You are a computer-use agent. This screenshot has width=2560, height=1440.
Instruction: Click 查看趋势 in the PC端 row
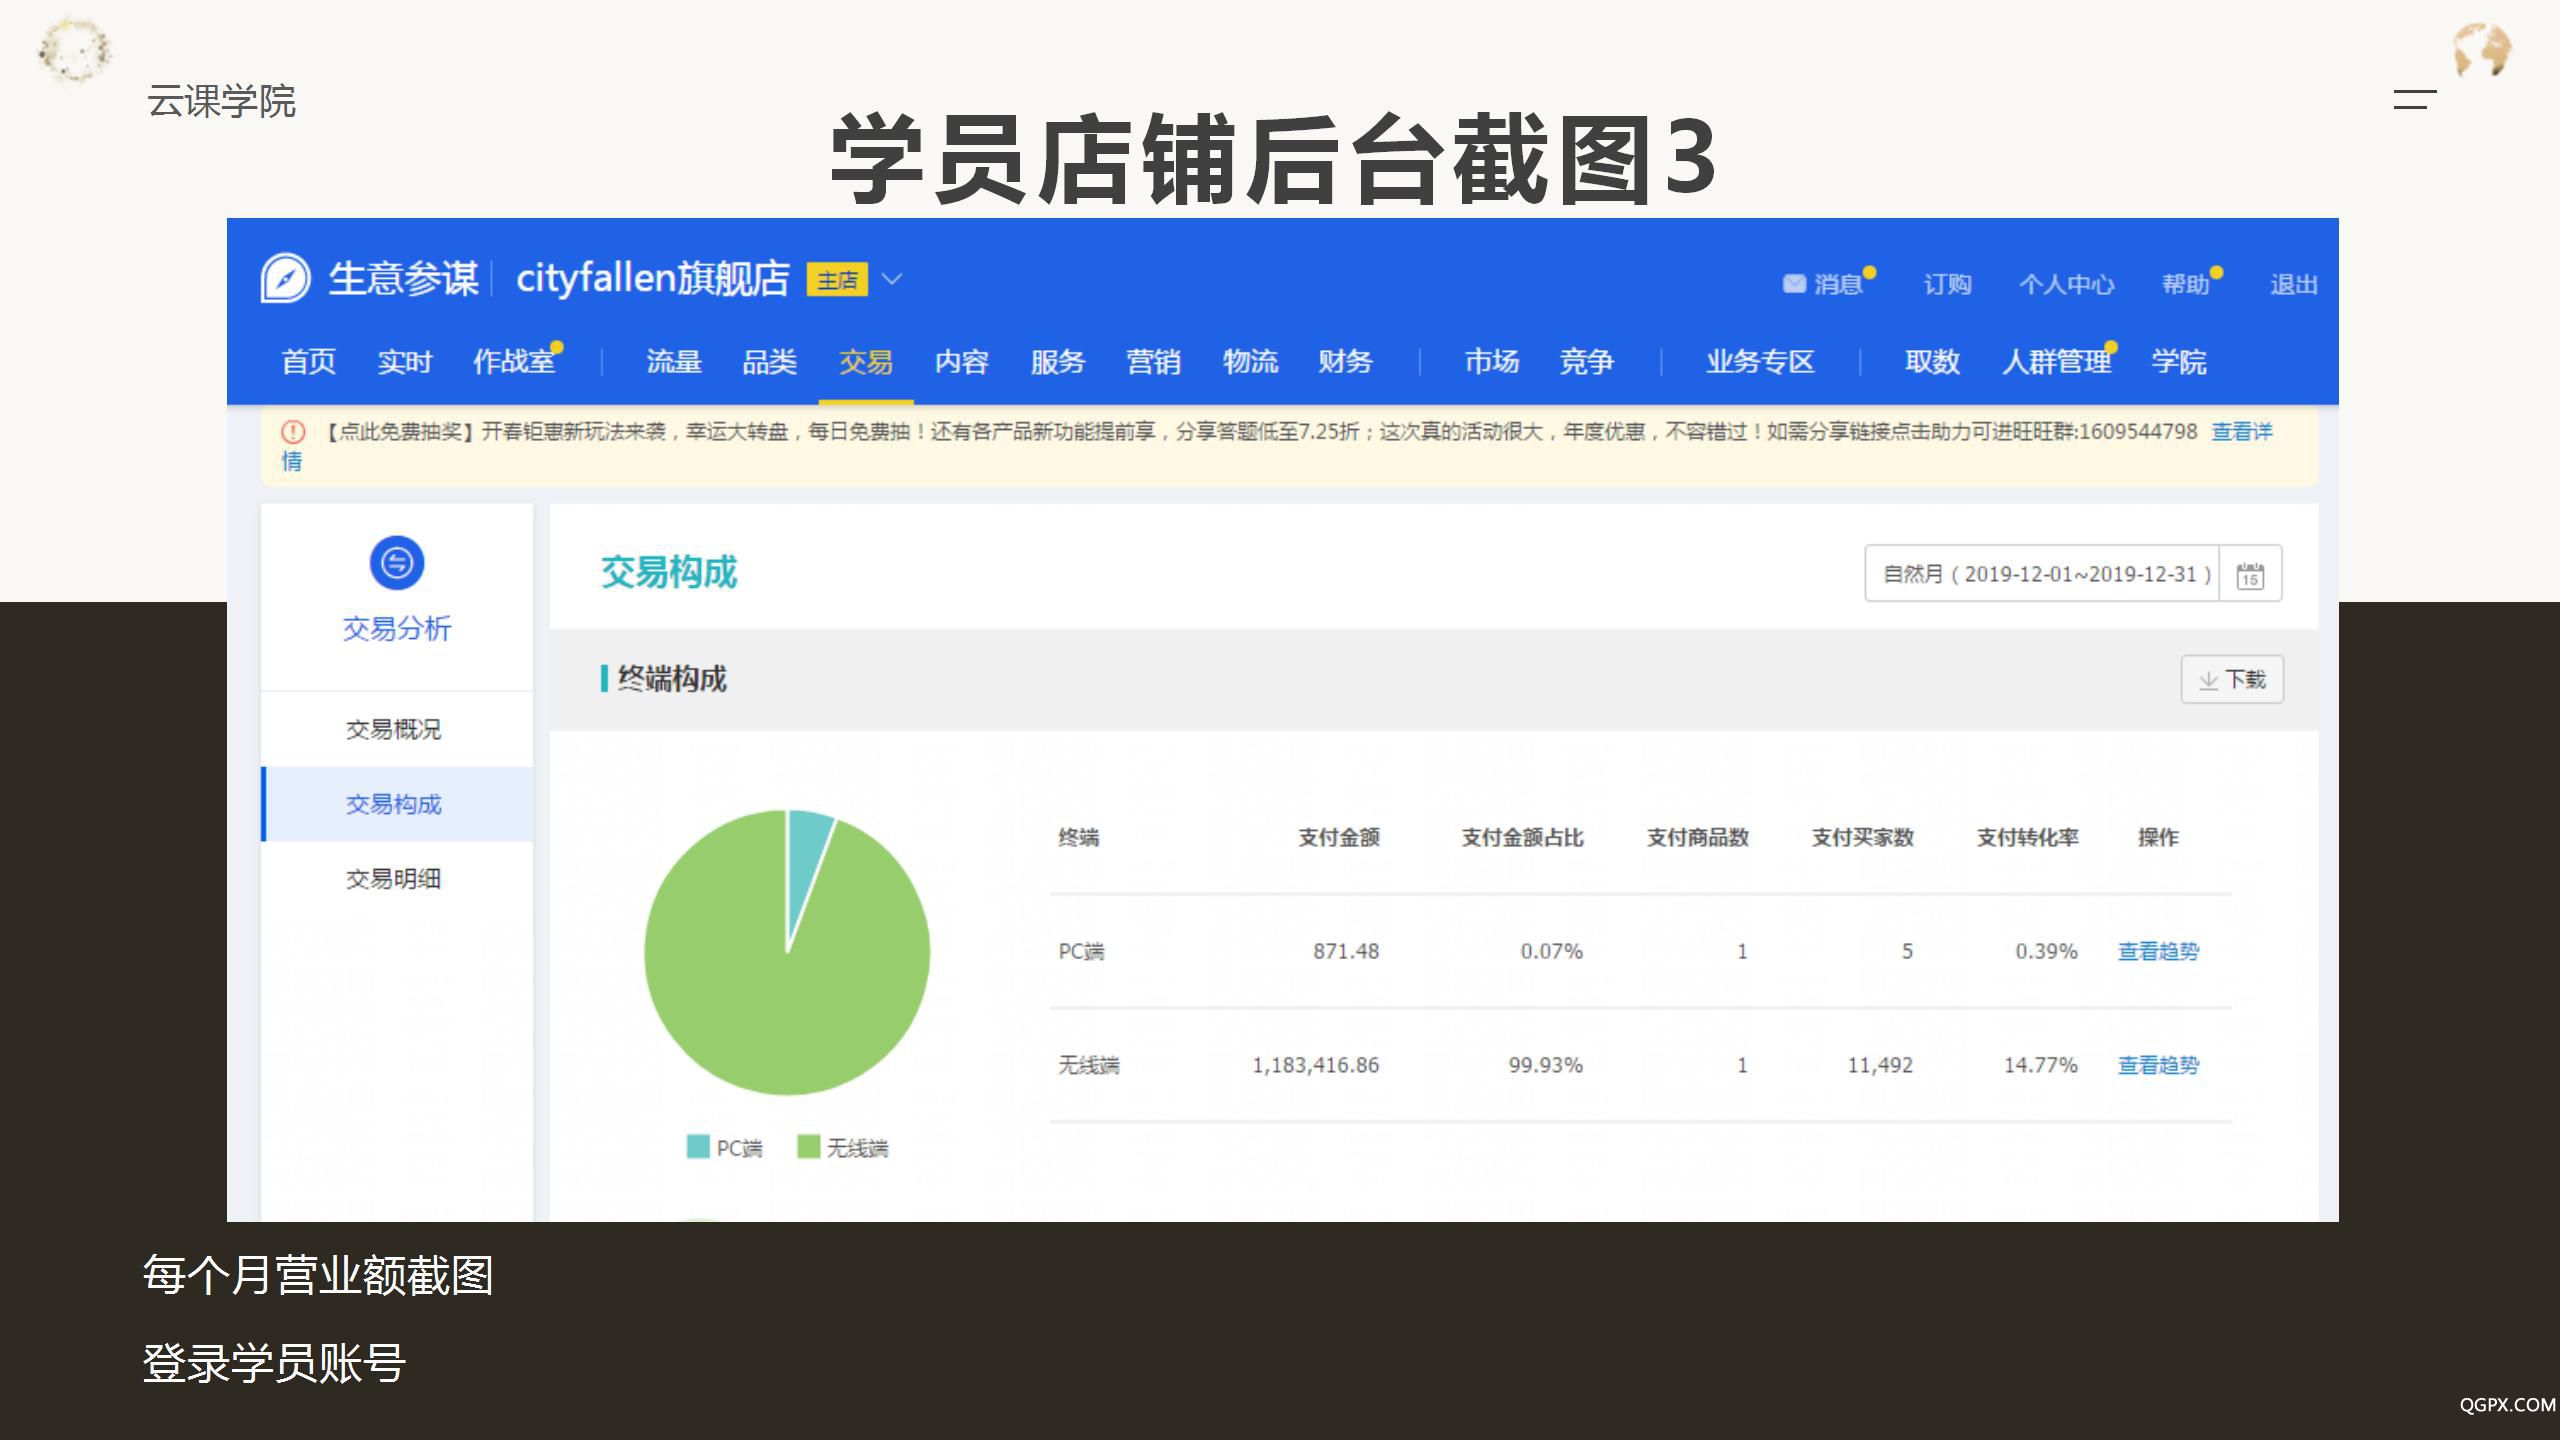coord(2158,951)
